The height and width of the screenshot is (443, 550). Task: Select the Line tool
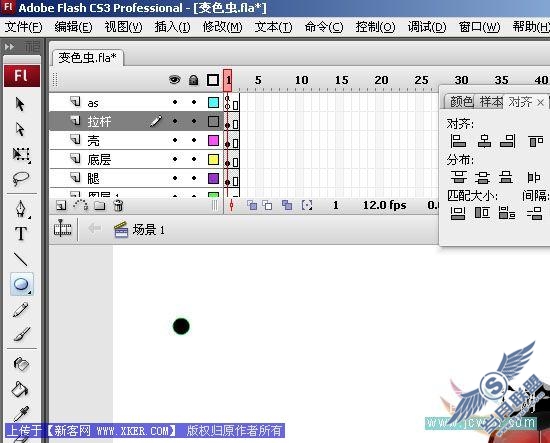click(20, 259)
